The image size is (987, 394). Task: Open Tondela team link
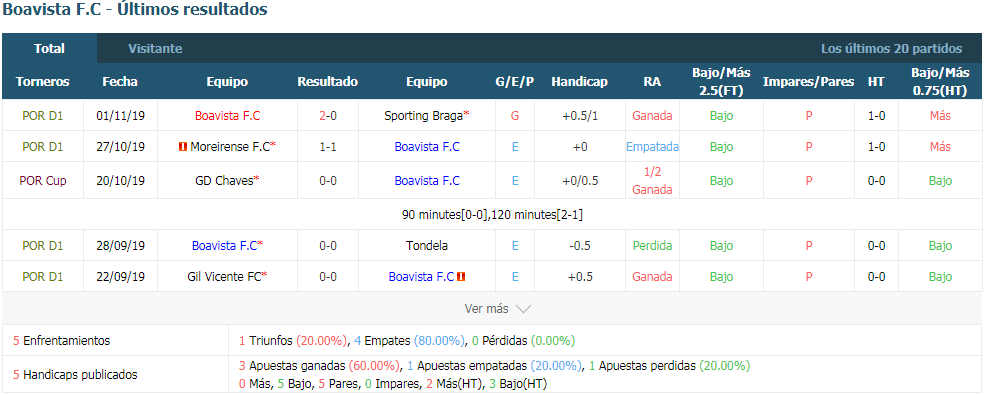click(x=427, y=245)
